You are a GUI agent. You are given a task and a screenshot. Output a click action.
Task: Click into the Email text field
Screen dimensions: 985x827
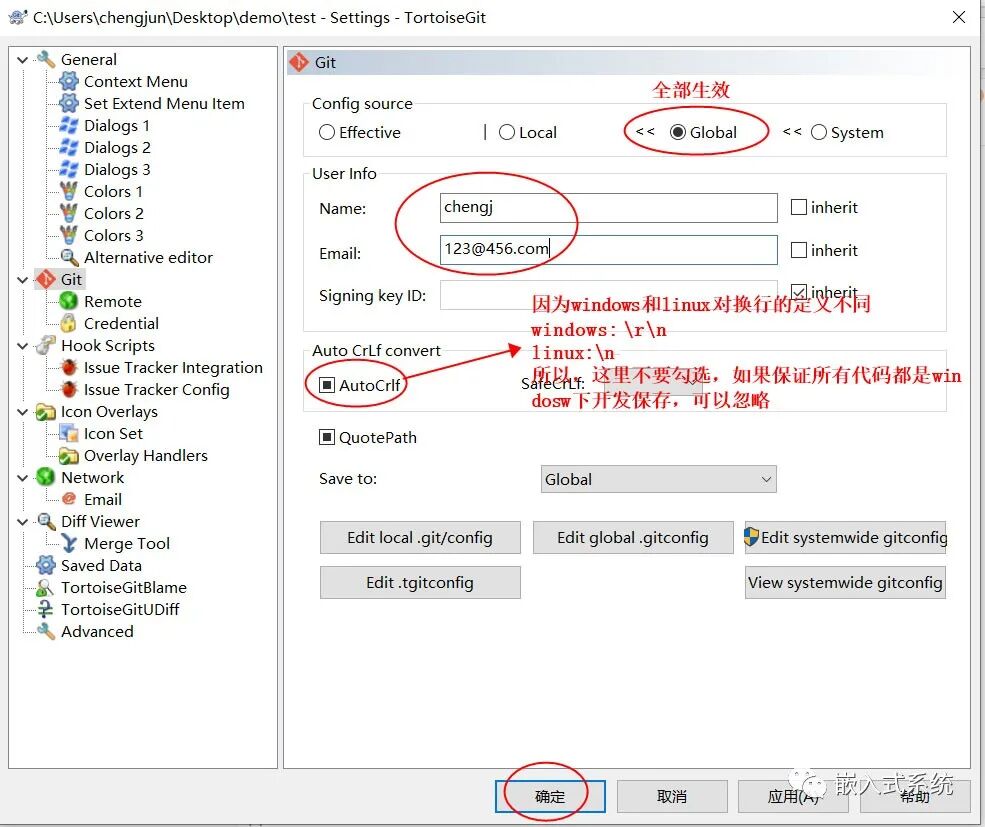coord(608,249)
